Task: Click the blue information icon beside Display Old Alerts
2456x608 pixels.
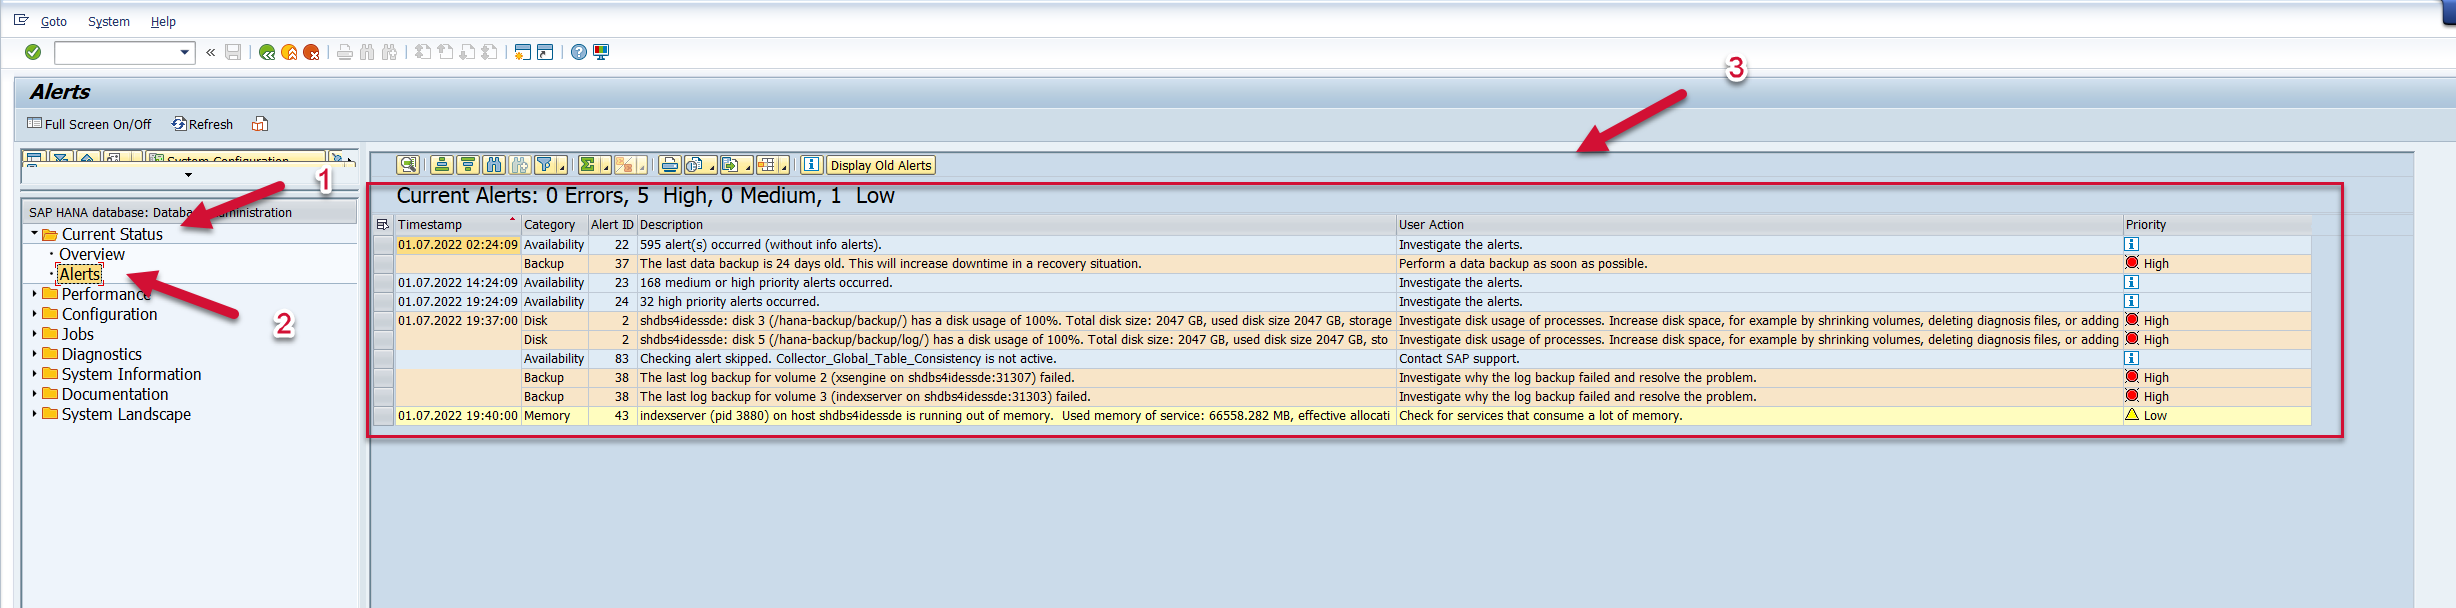Action: (811, 165)
